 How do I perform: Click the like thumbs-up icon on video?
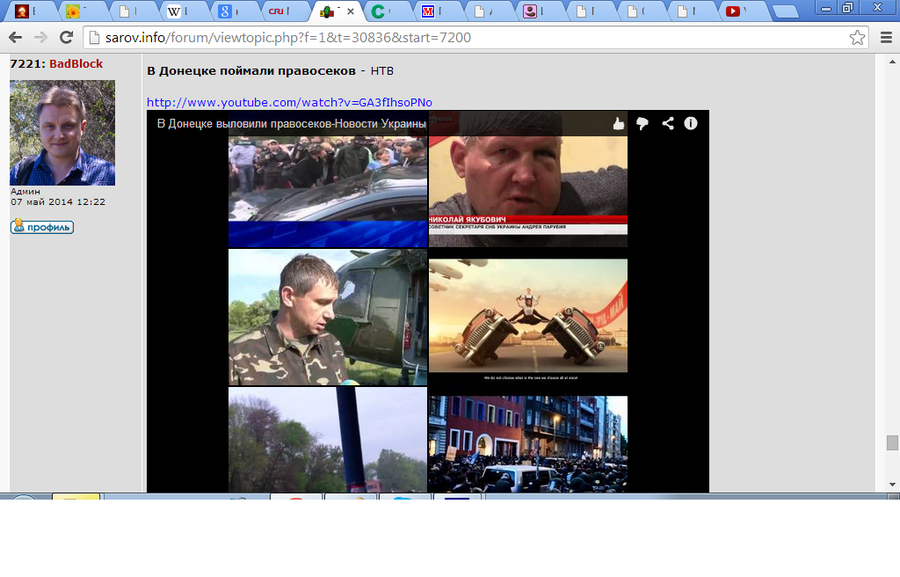pyautogui.click(x=619, y=124)
